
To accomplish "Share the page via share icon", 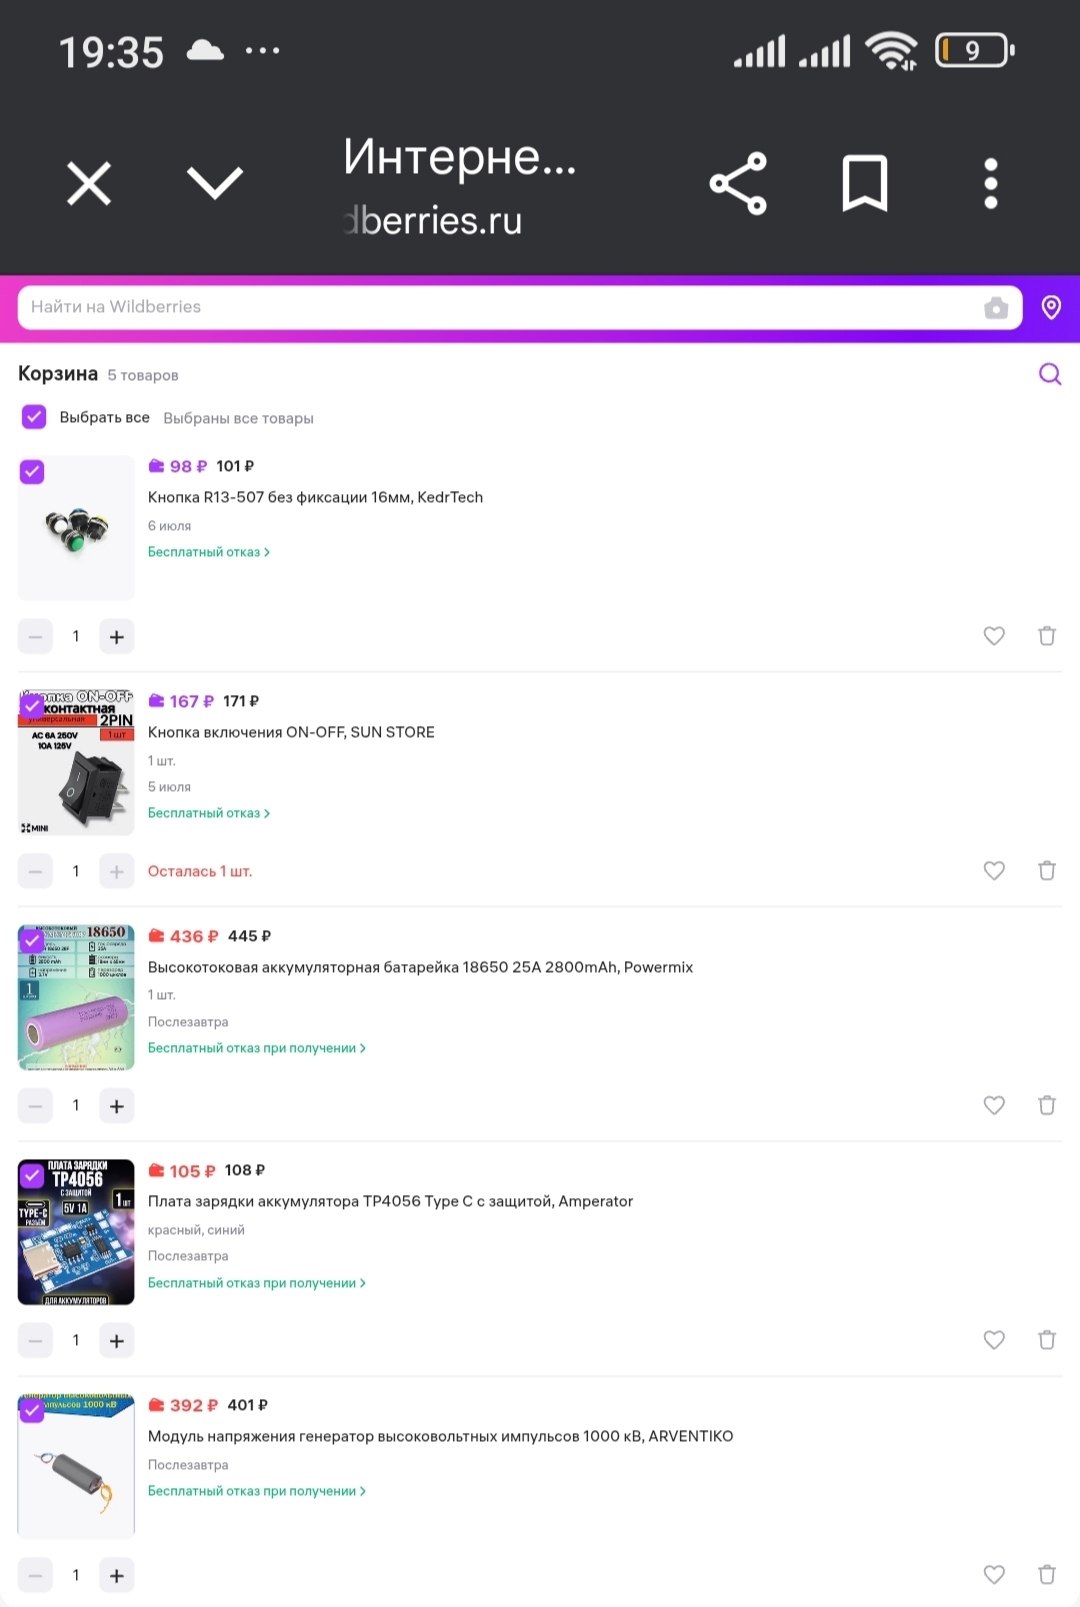I will (x=738, y=184).
